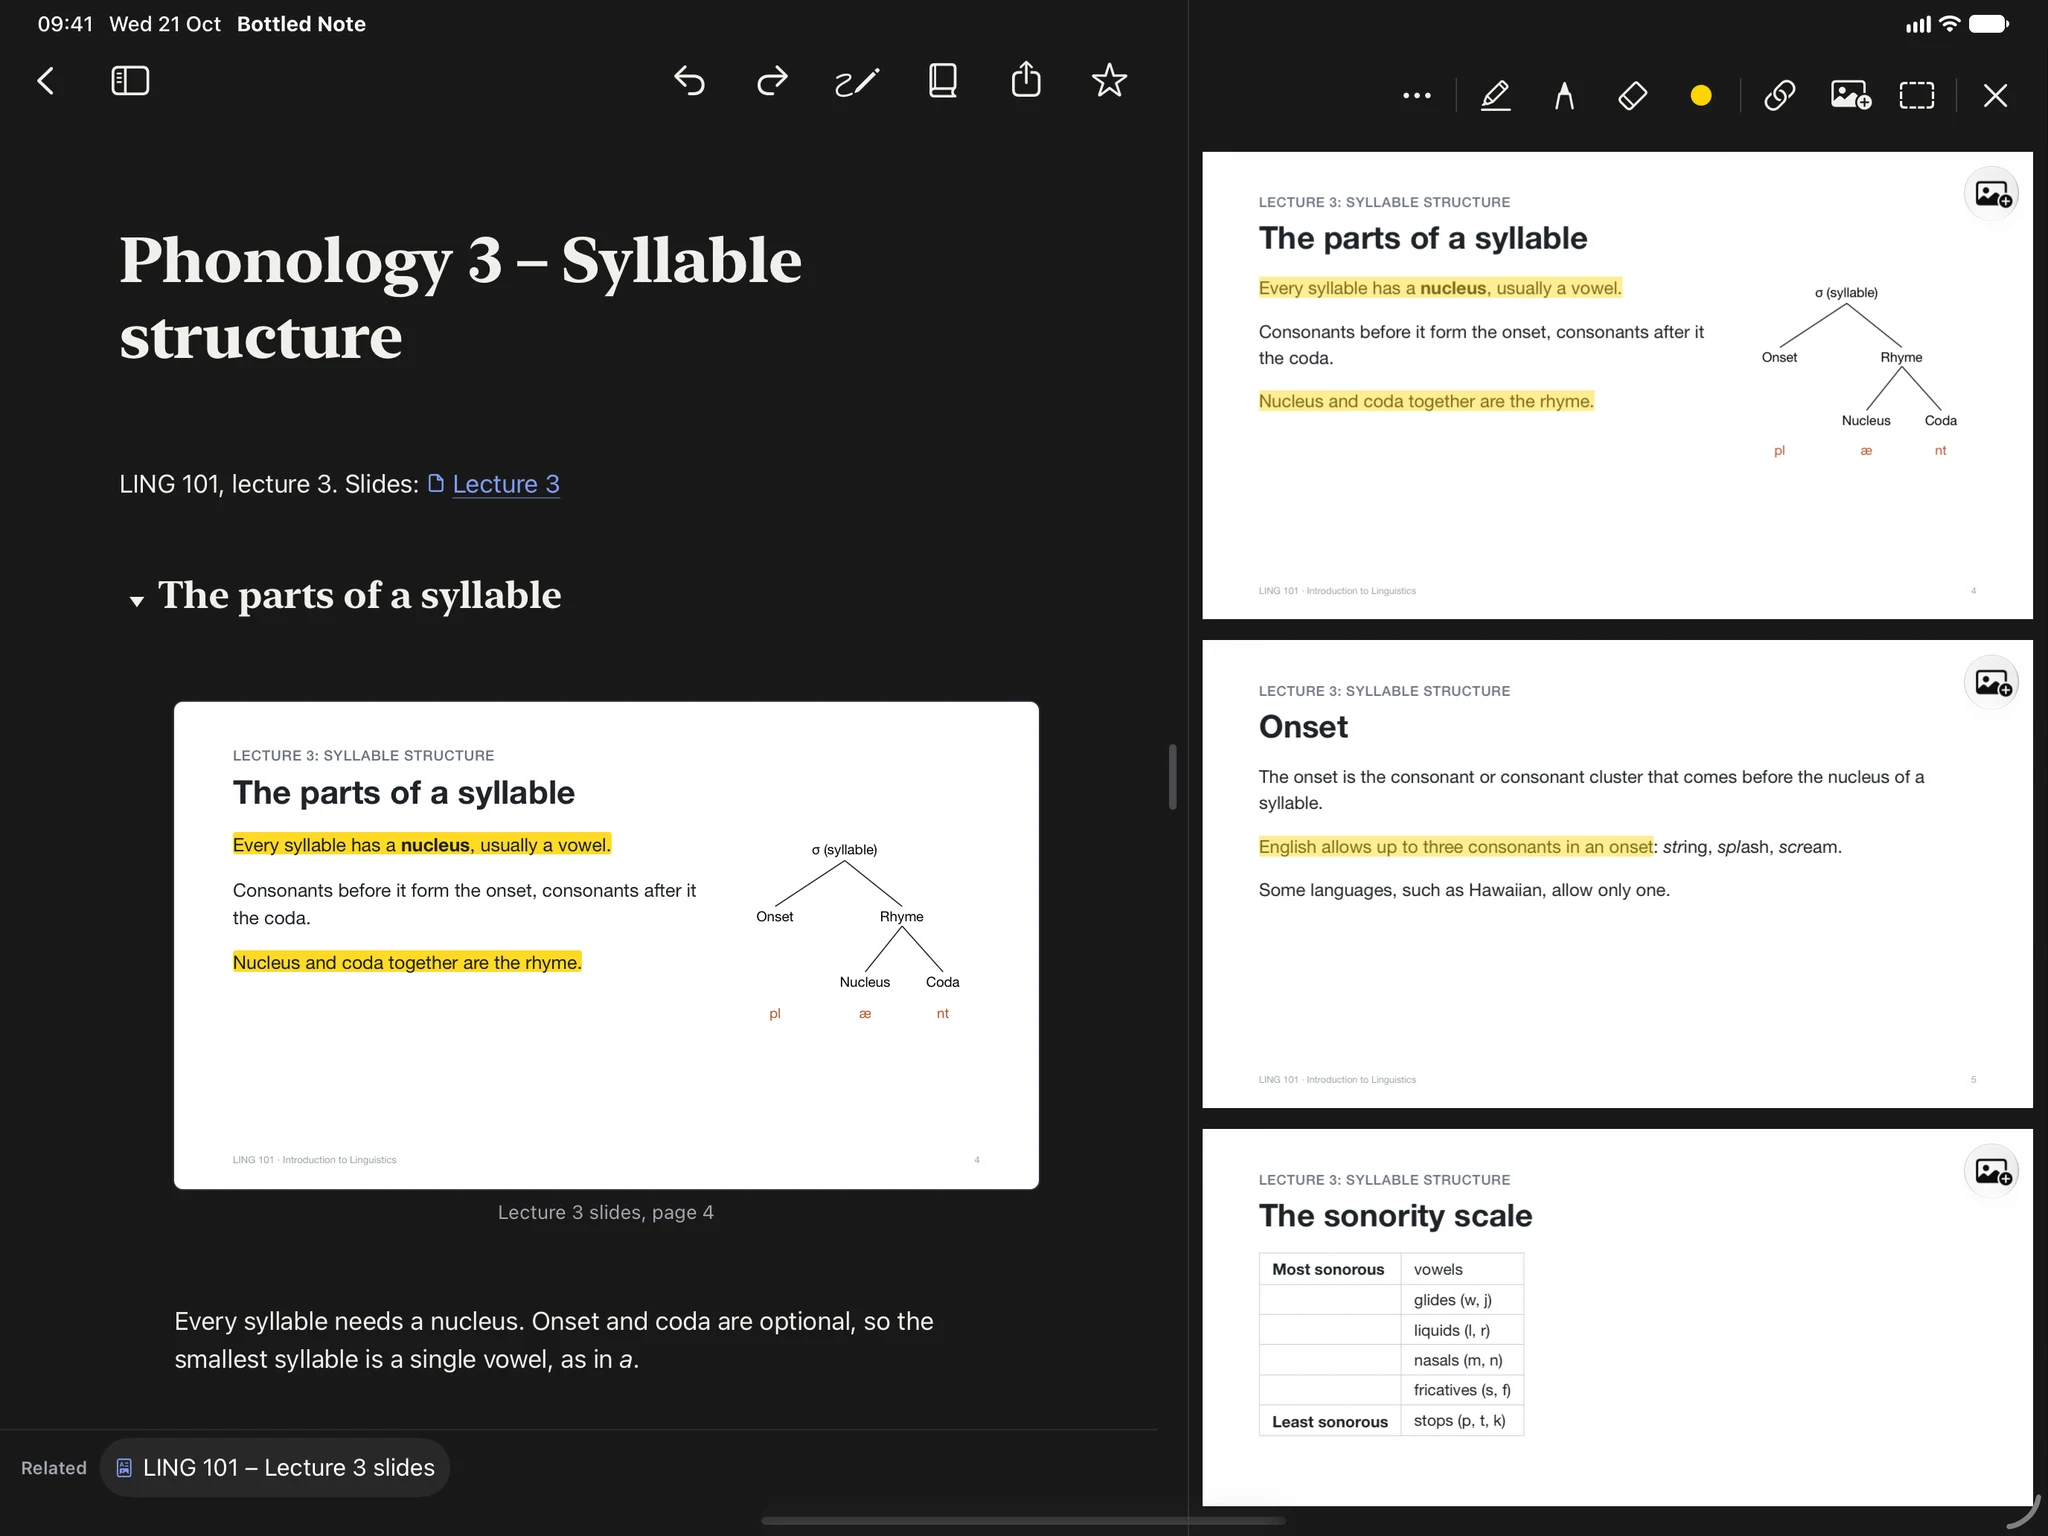Open the handwriting scribble tool

click(x=857, y=82)
